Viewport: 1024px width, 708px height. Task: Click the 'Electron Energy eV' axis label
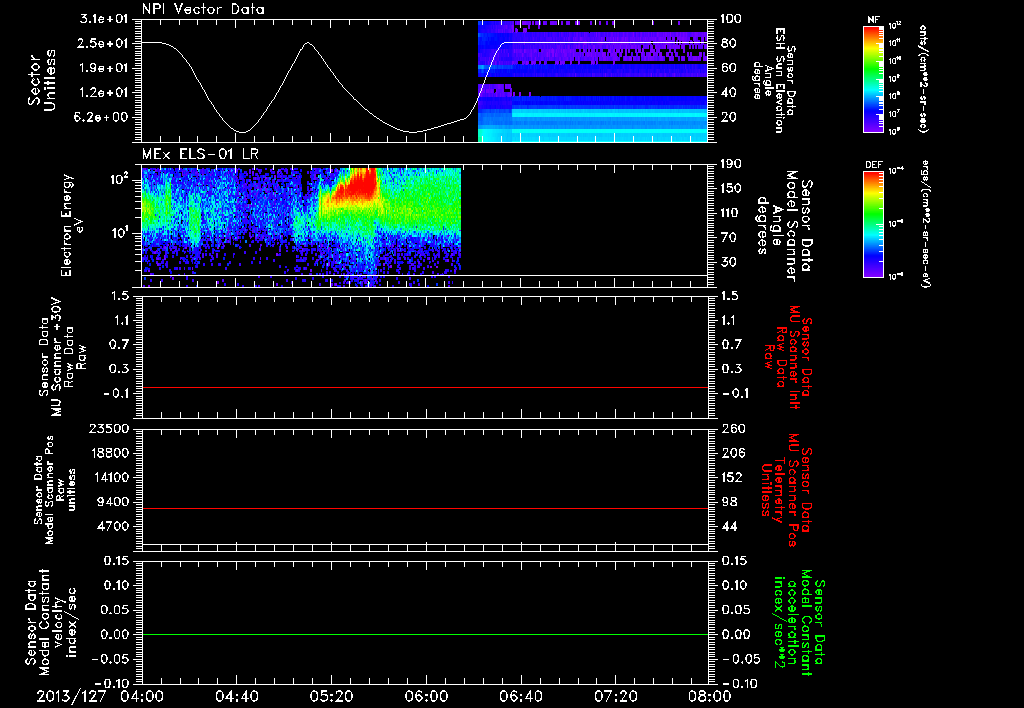tap(72, 225)
